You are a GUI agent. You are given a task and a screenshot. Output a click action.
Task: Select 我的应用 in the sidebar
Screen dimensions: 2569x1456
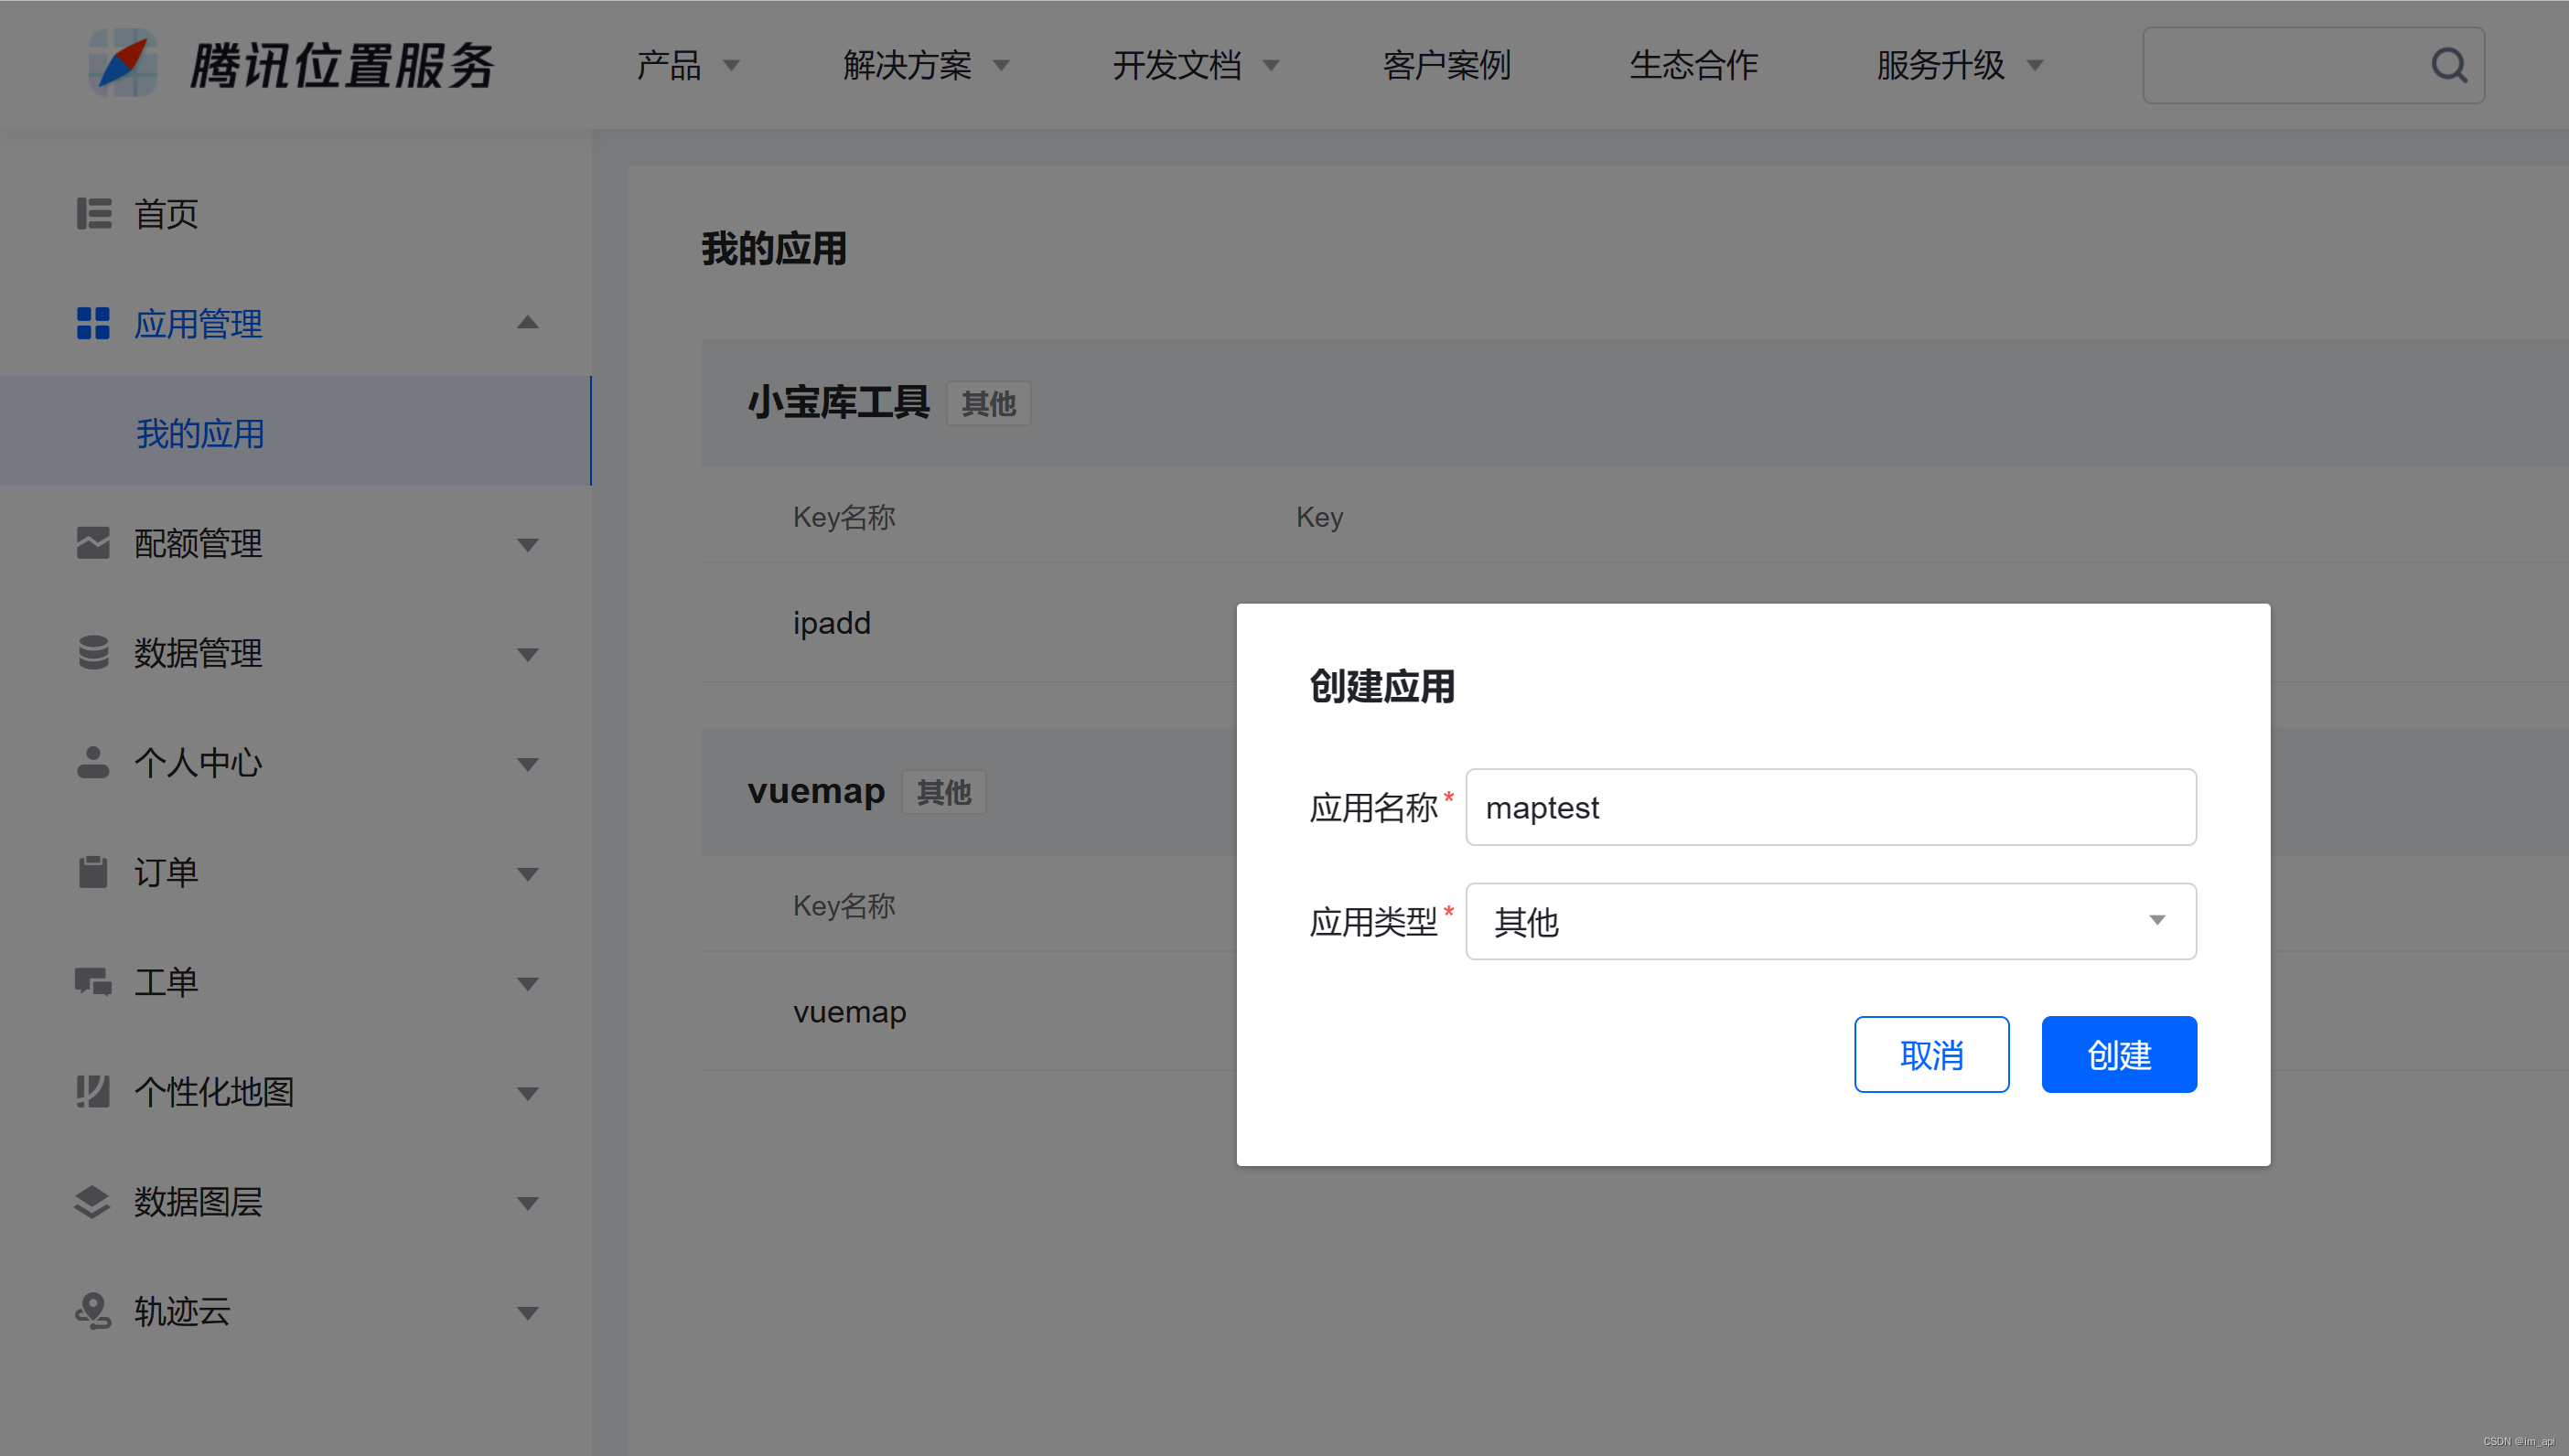[x=200, y=433]
